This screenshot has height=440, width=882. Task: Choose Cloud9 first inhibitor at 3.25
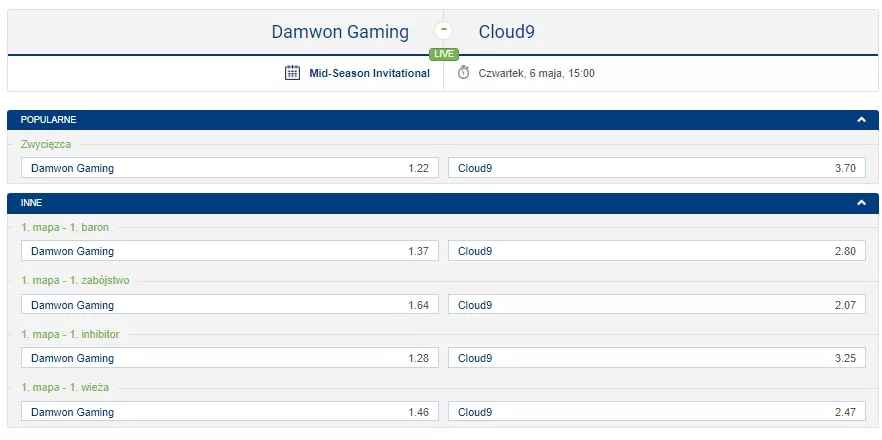coord(656,358)
